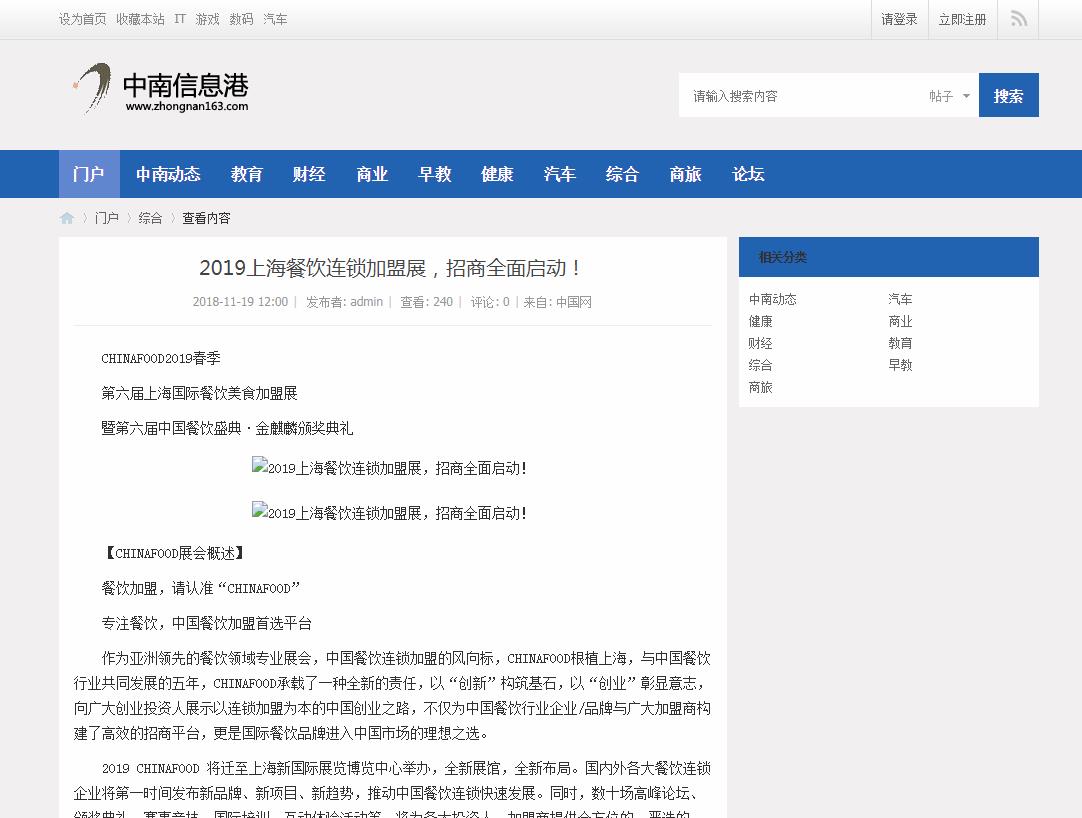
Task: Click the second broken article image
Action: [390, 512]
